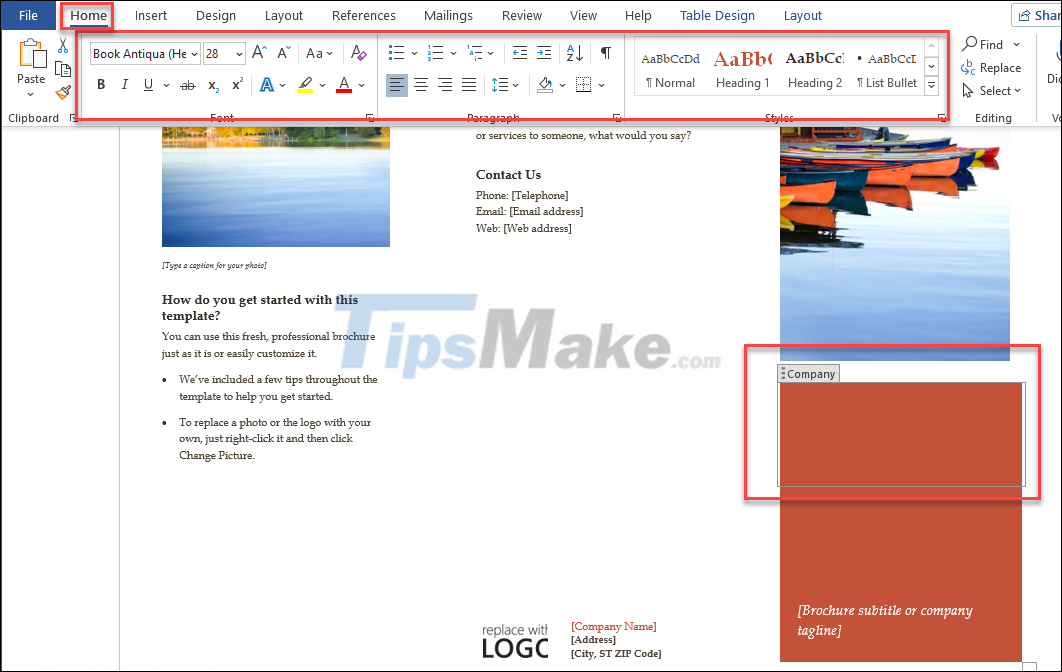The image size is (1062, 672).
Task: Select the Format Painter tool
Action: point(62,91)
